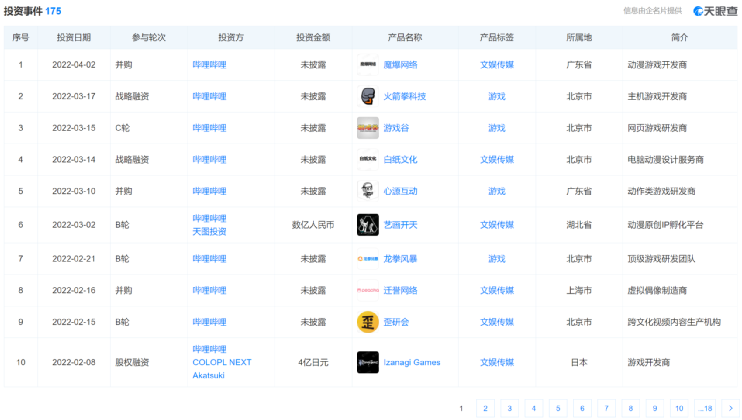Click the 火箭拳科技 logo icon
This screenshot has height=420, width=742.
click(x=367, y=96)
